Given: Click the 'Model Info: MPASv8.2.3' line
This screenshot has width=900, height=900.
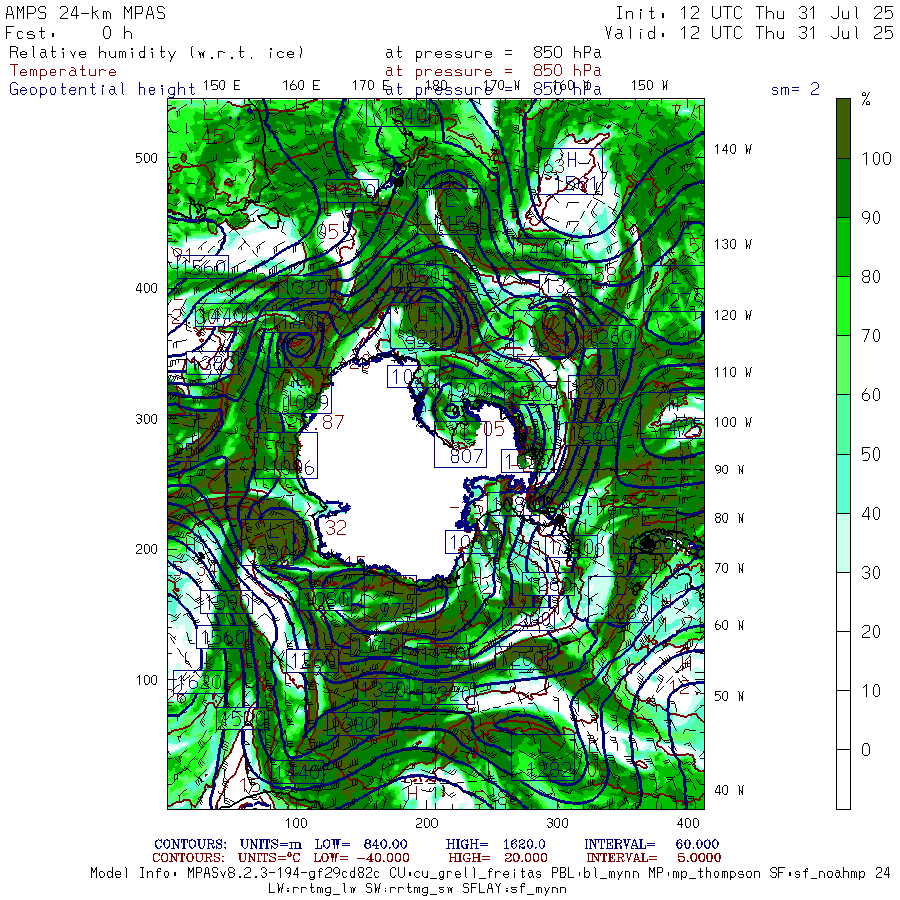Looking at the screenshot, I should tap(490, 874).
